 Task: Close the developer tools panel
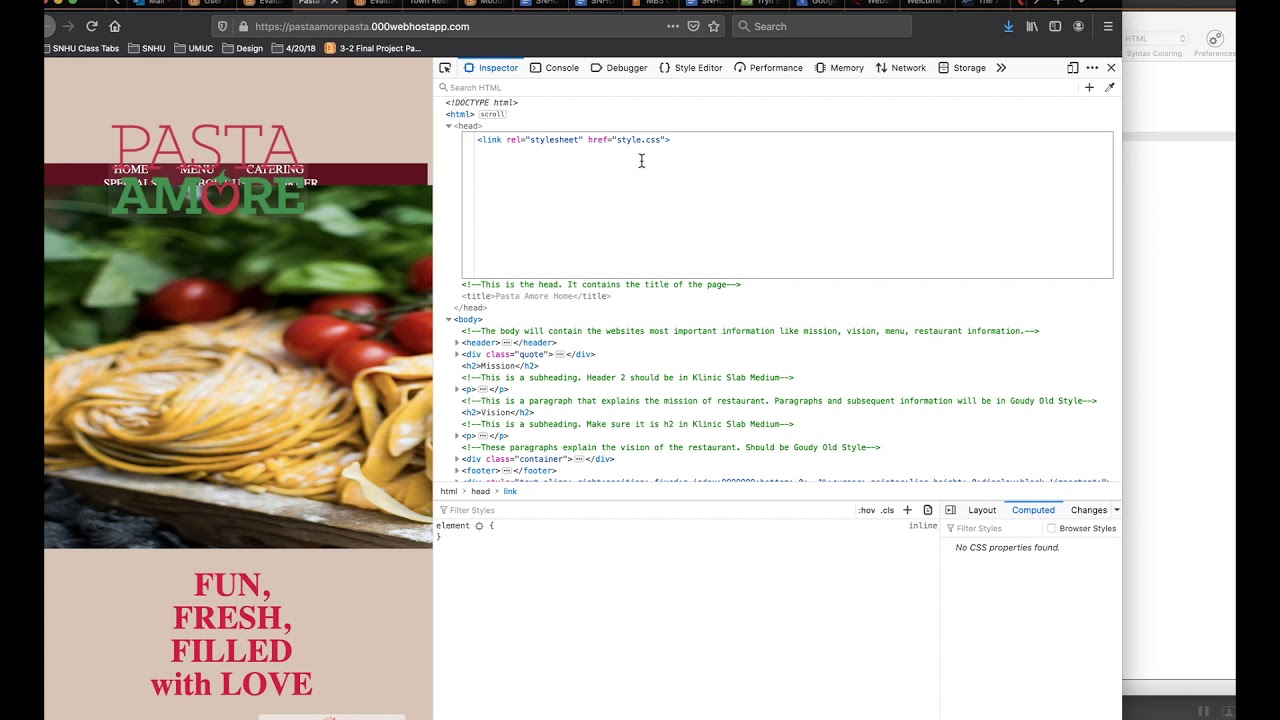[1111, 68]
